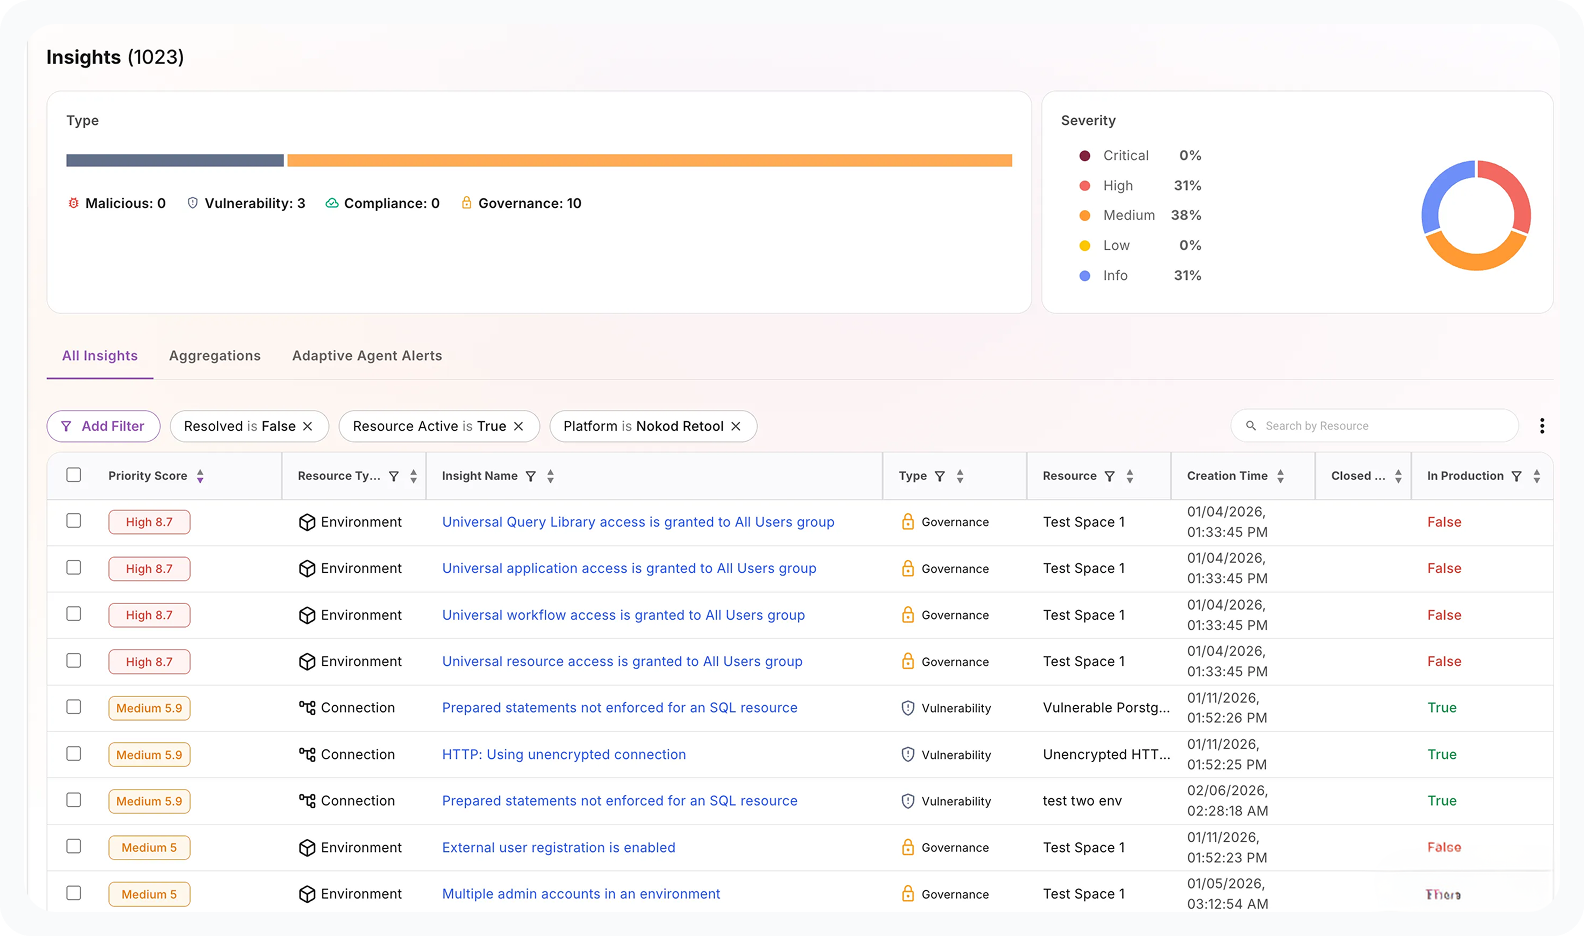Check the Multiple admin accounts row checkbox
1584x936 pixels.
74,893
